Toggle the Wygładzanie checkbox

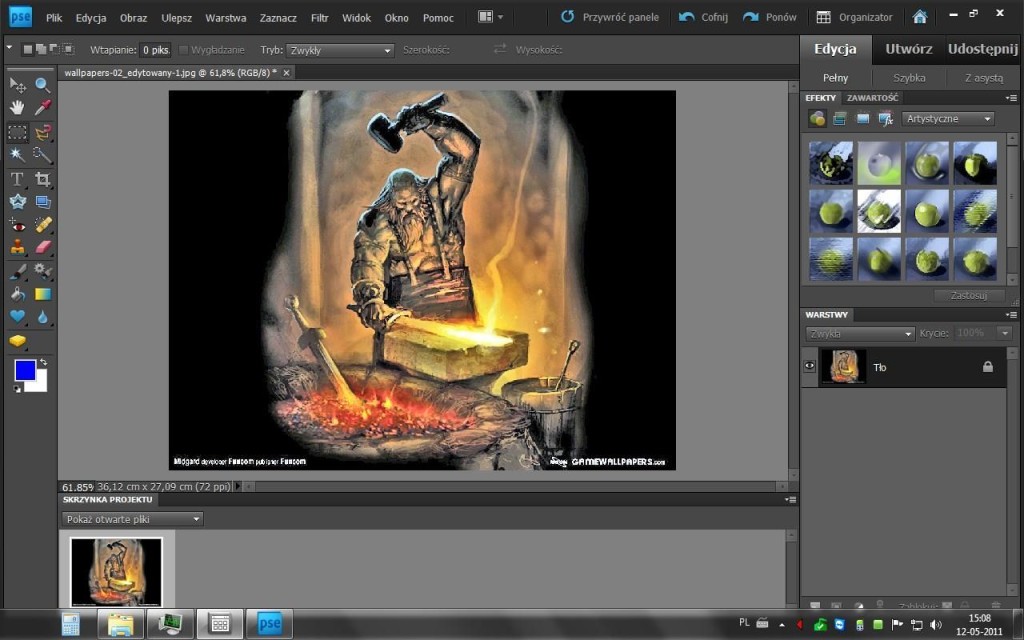[x=184, y=50]
